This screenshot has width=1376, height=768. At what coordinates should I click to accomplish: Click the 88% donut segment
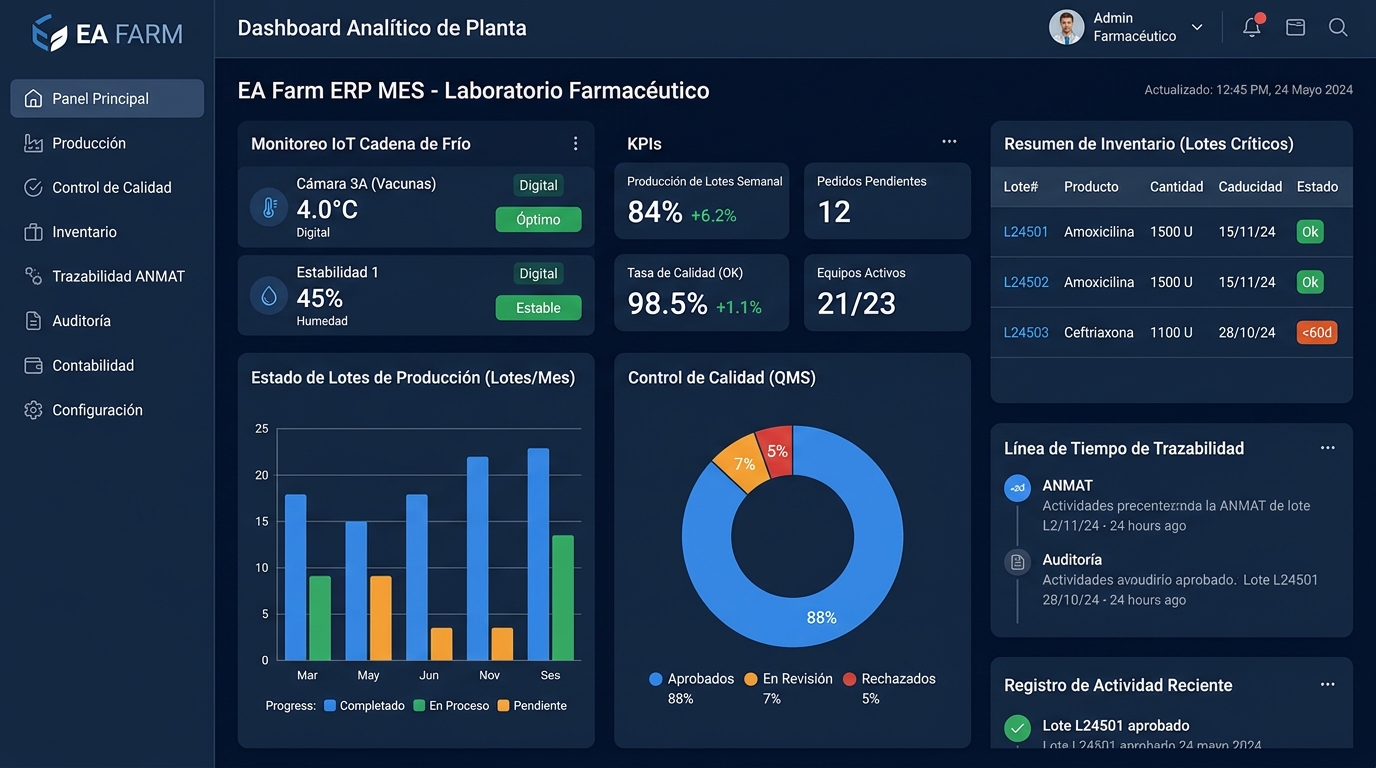822,617
